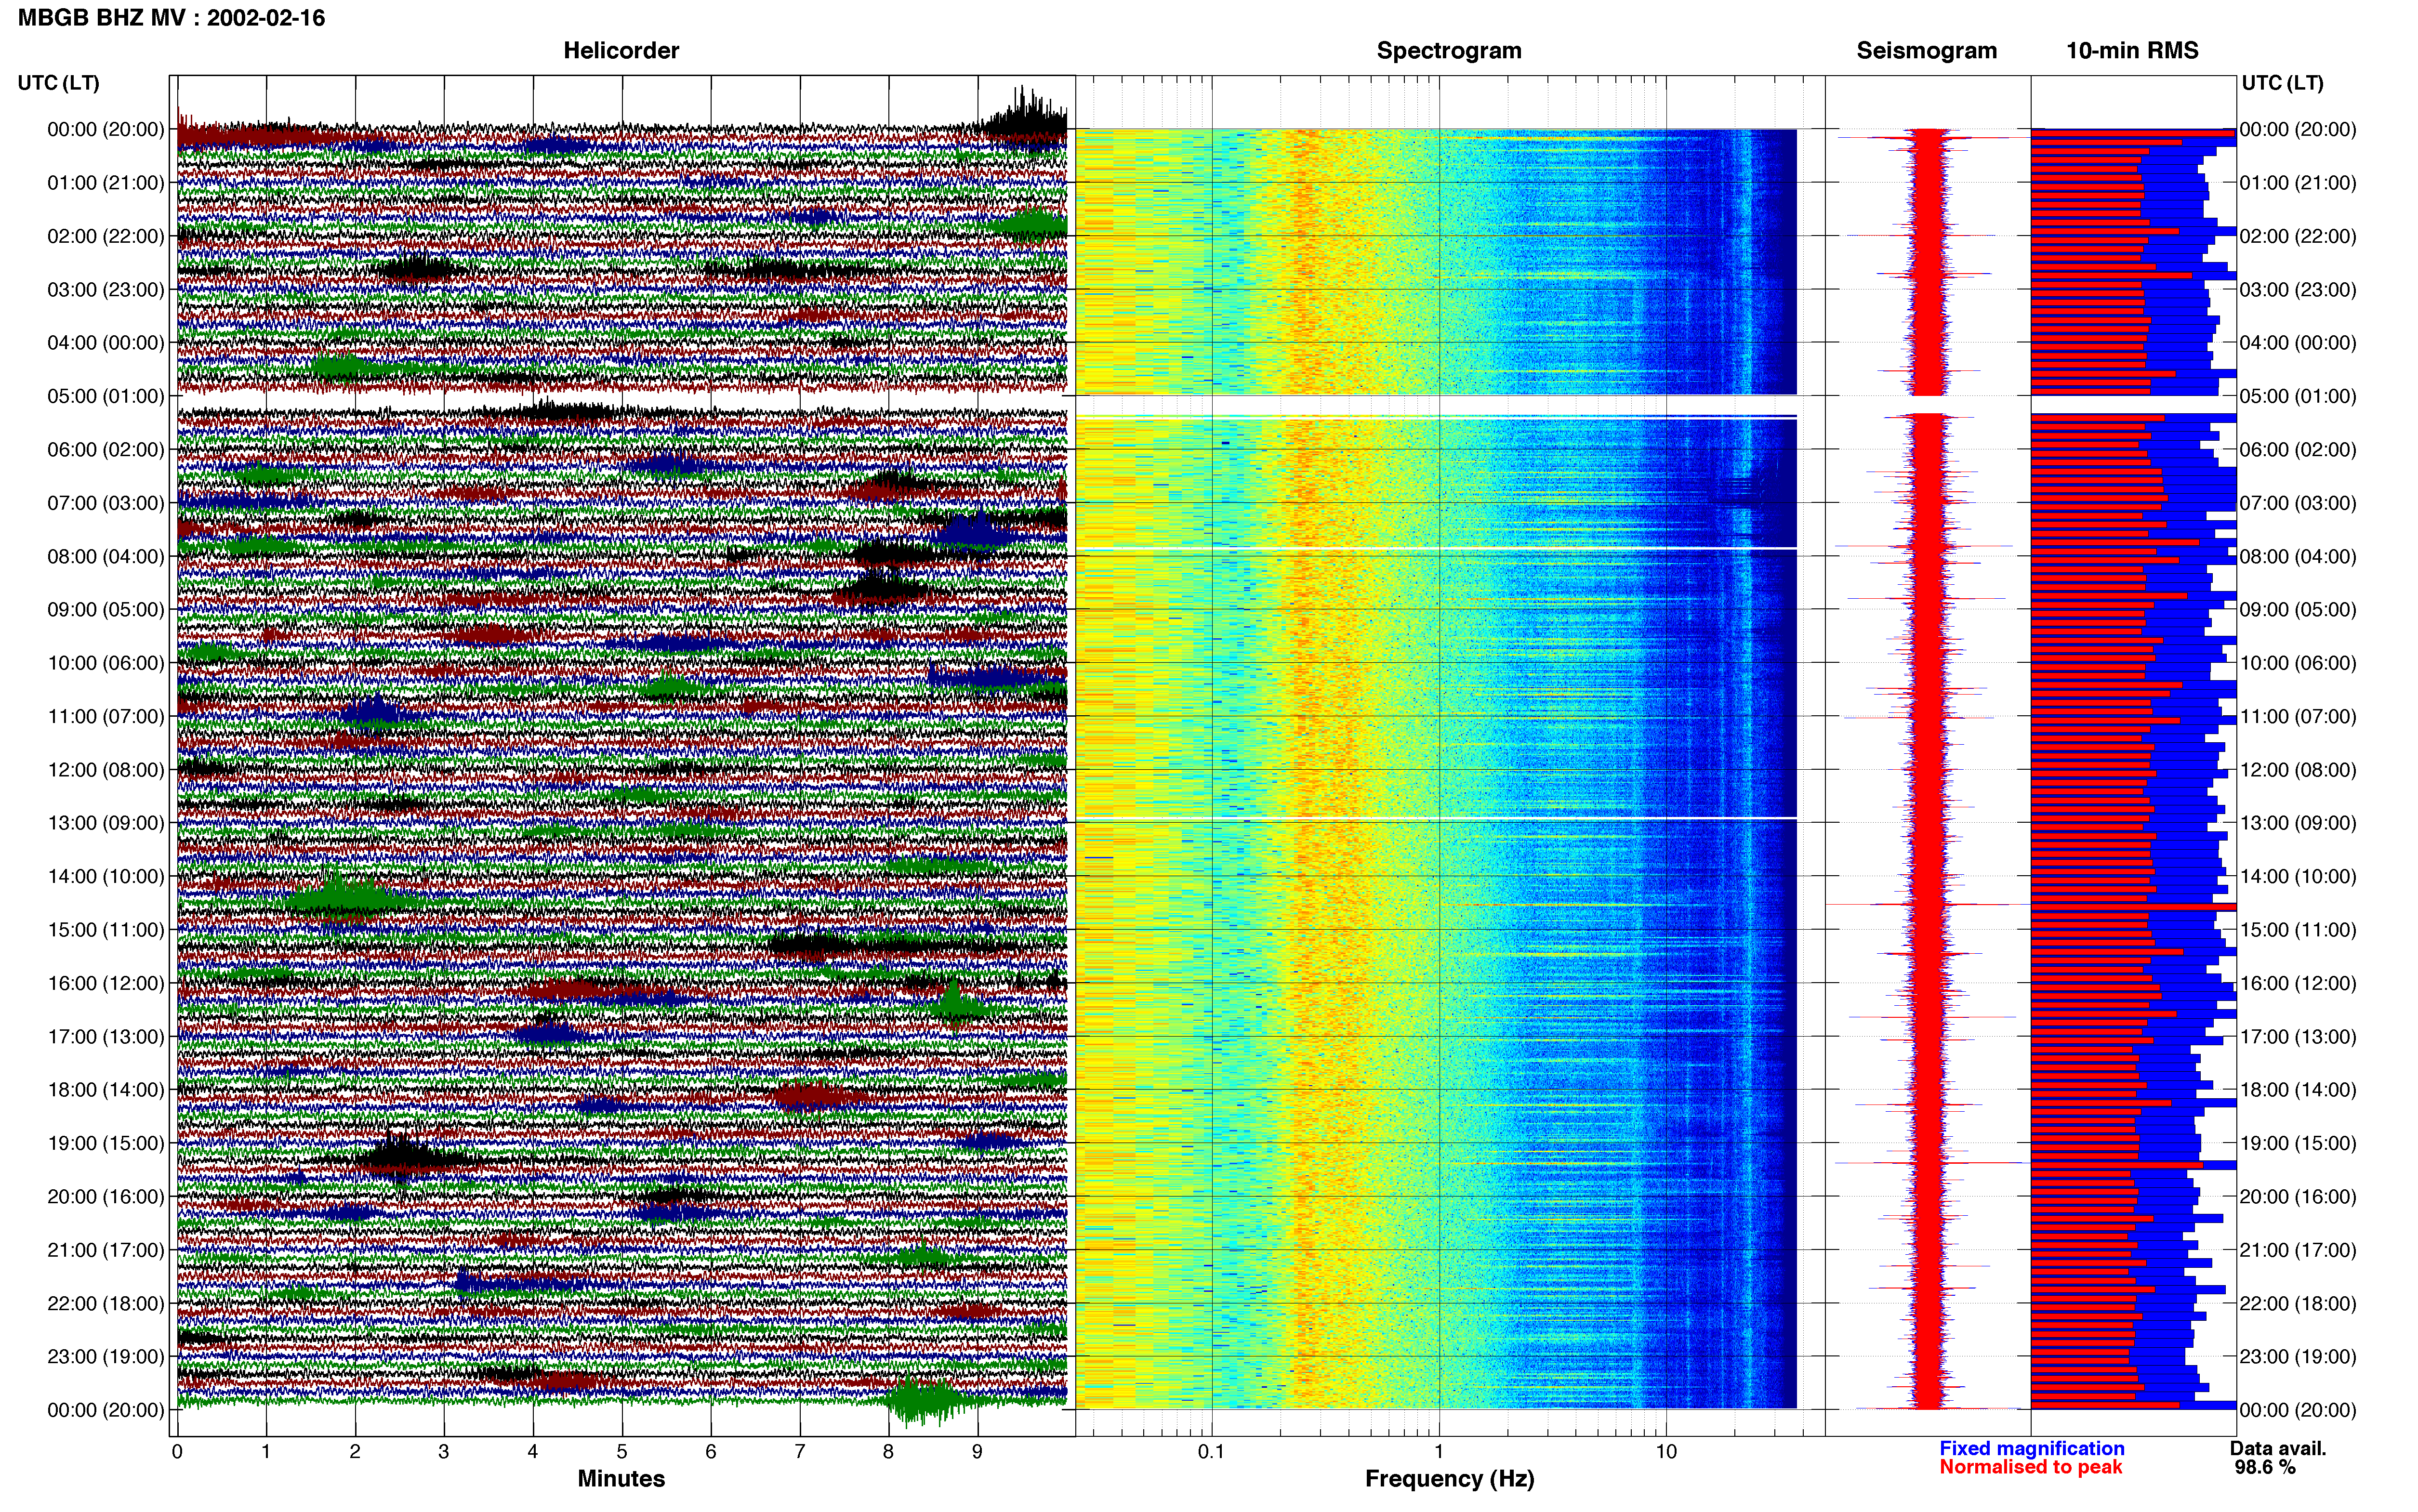Click the 3 tick on the Minutes axis
This screenshot has width=2418, height=1512.
pos(444,1451)
